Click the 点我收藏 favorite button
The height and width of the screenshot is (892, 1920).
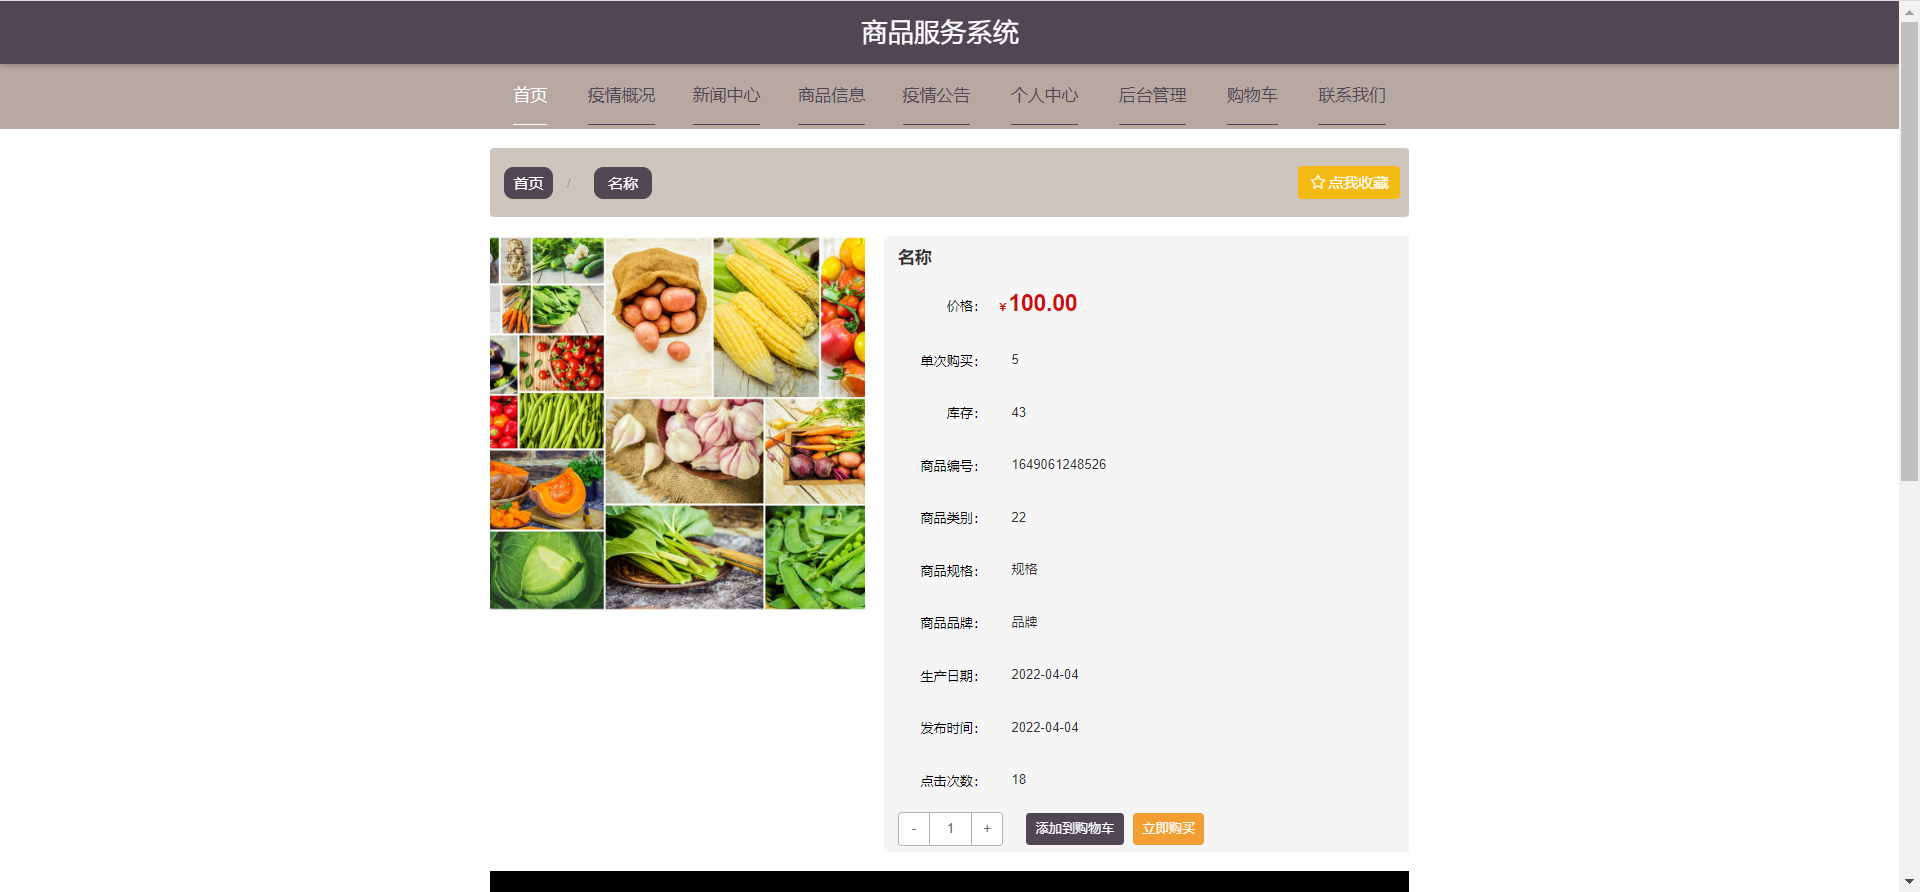[1348, 182]
